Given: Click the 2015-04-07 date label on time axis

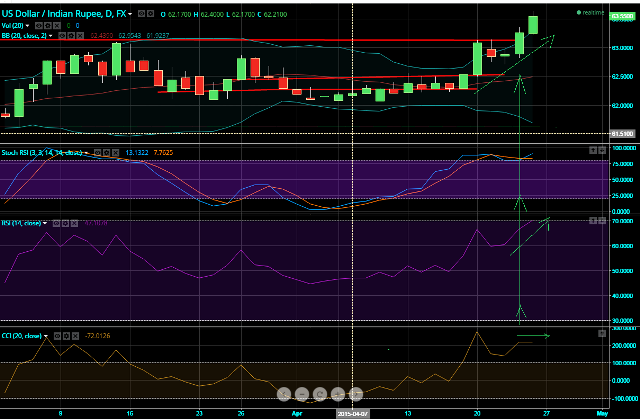Looking at the screenshot, I should tap(353, 412).
